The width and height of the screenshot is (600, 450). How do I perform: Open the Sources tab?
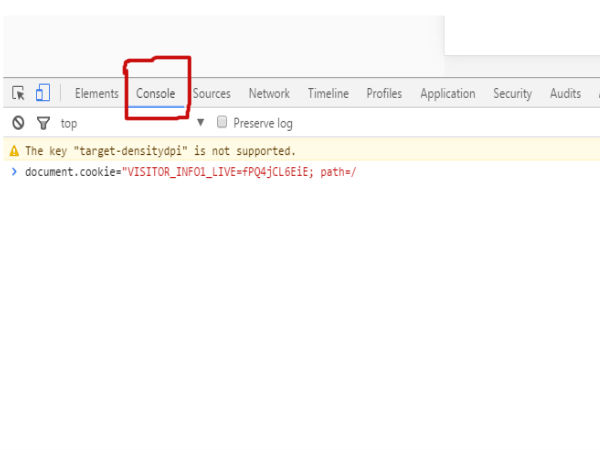[211, 94]
